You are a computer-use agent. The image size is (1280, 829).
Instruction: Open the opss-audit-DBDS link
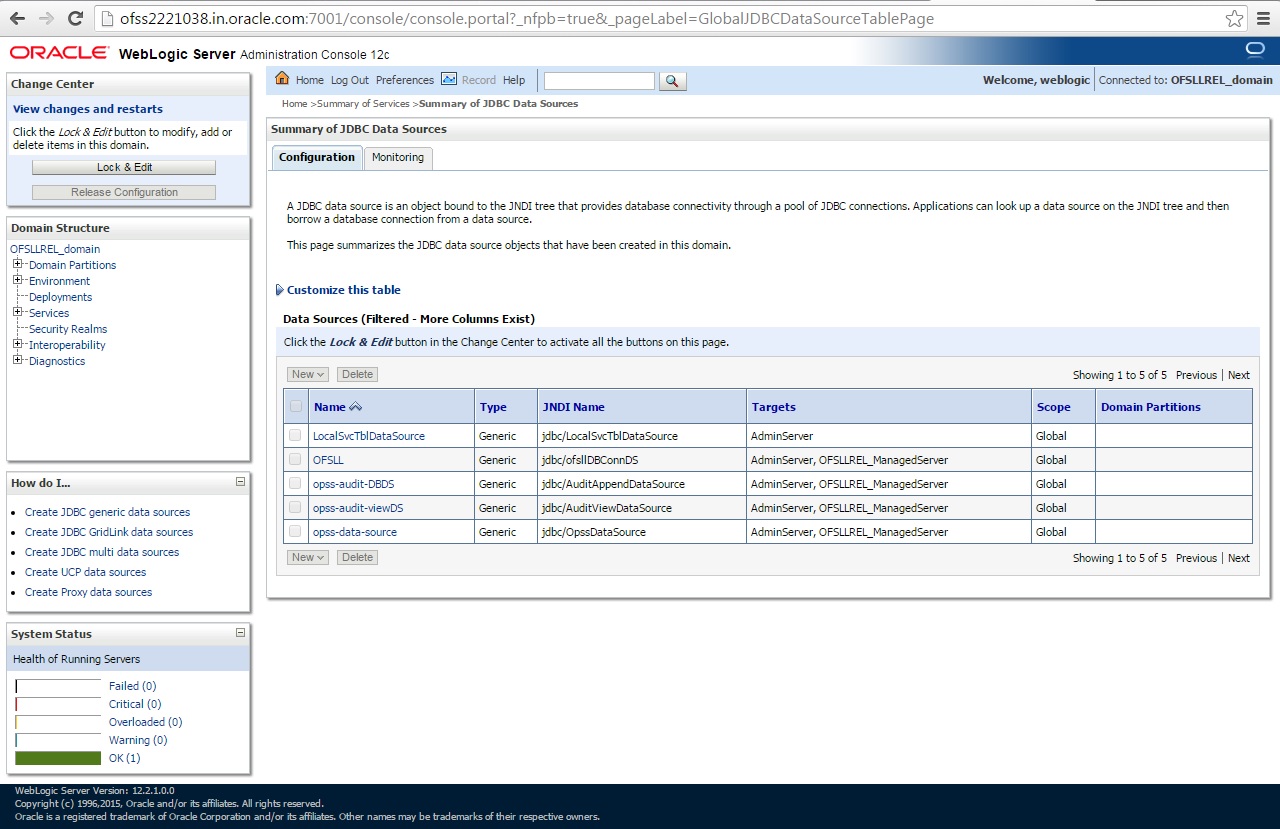point(353,484)
